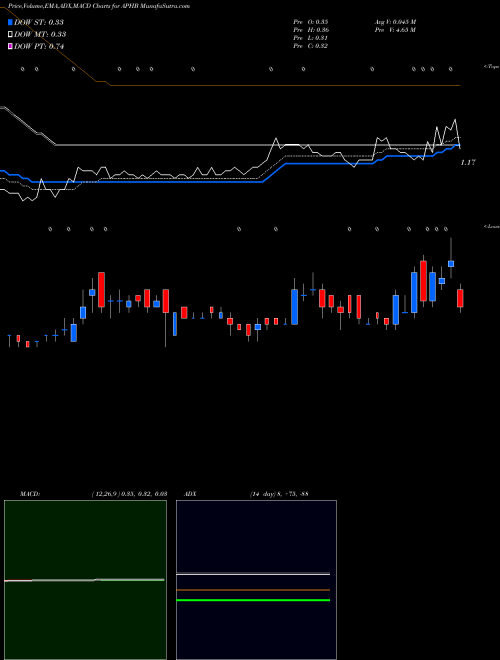The height and width of the screenshot is (660, 500).
Task: Click the ADX (14 day) parameter values
Action: [x=279, y=494]
